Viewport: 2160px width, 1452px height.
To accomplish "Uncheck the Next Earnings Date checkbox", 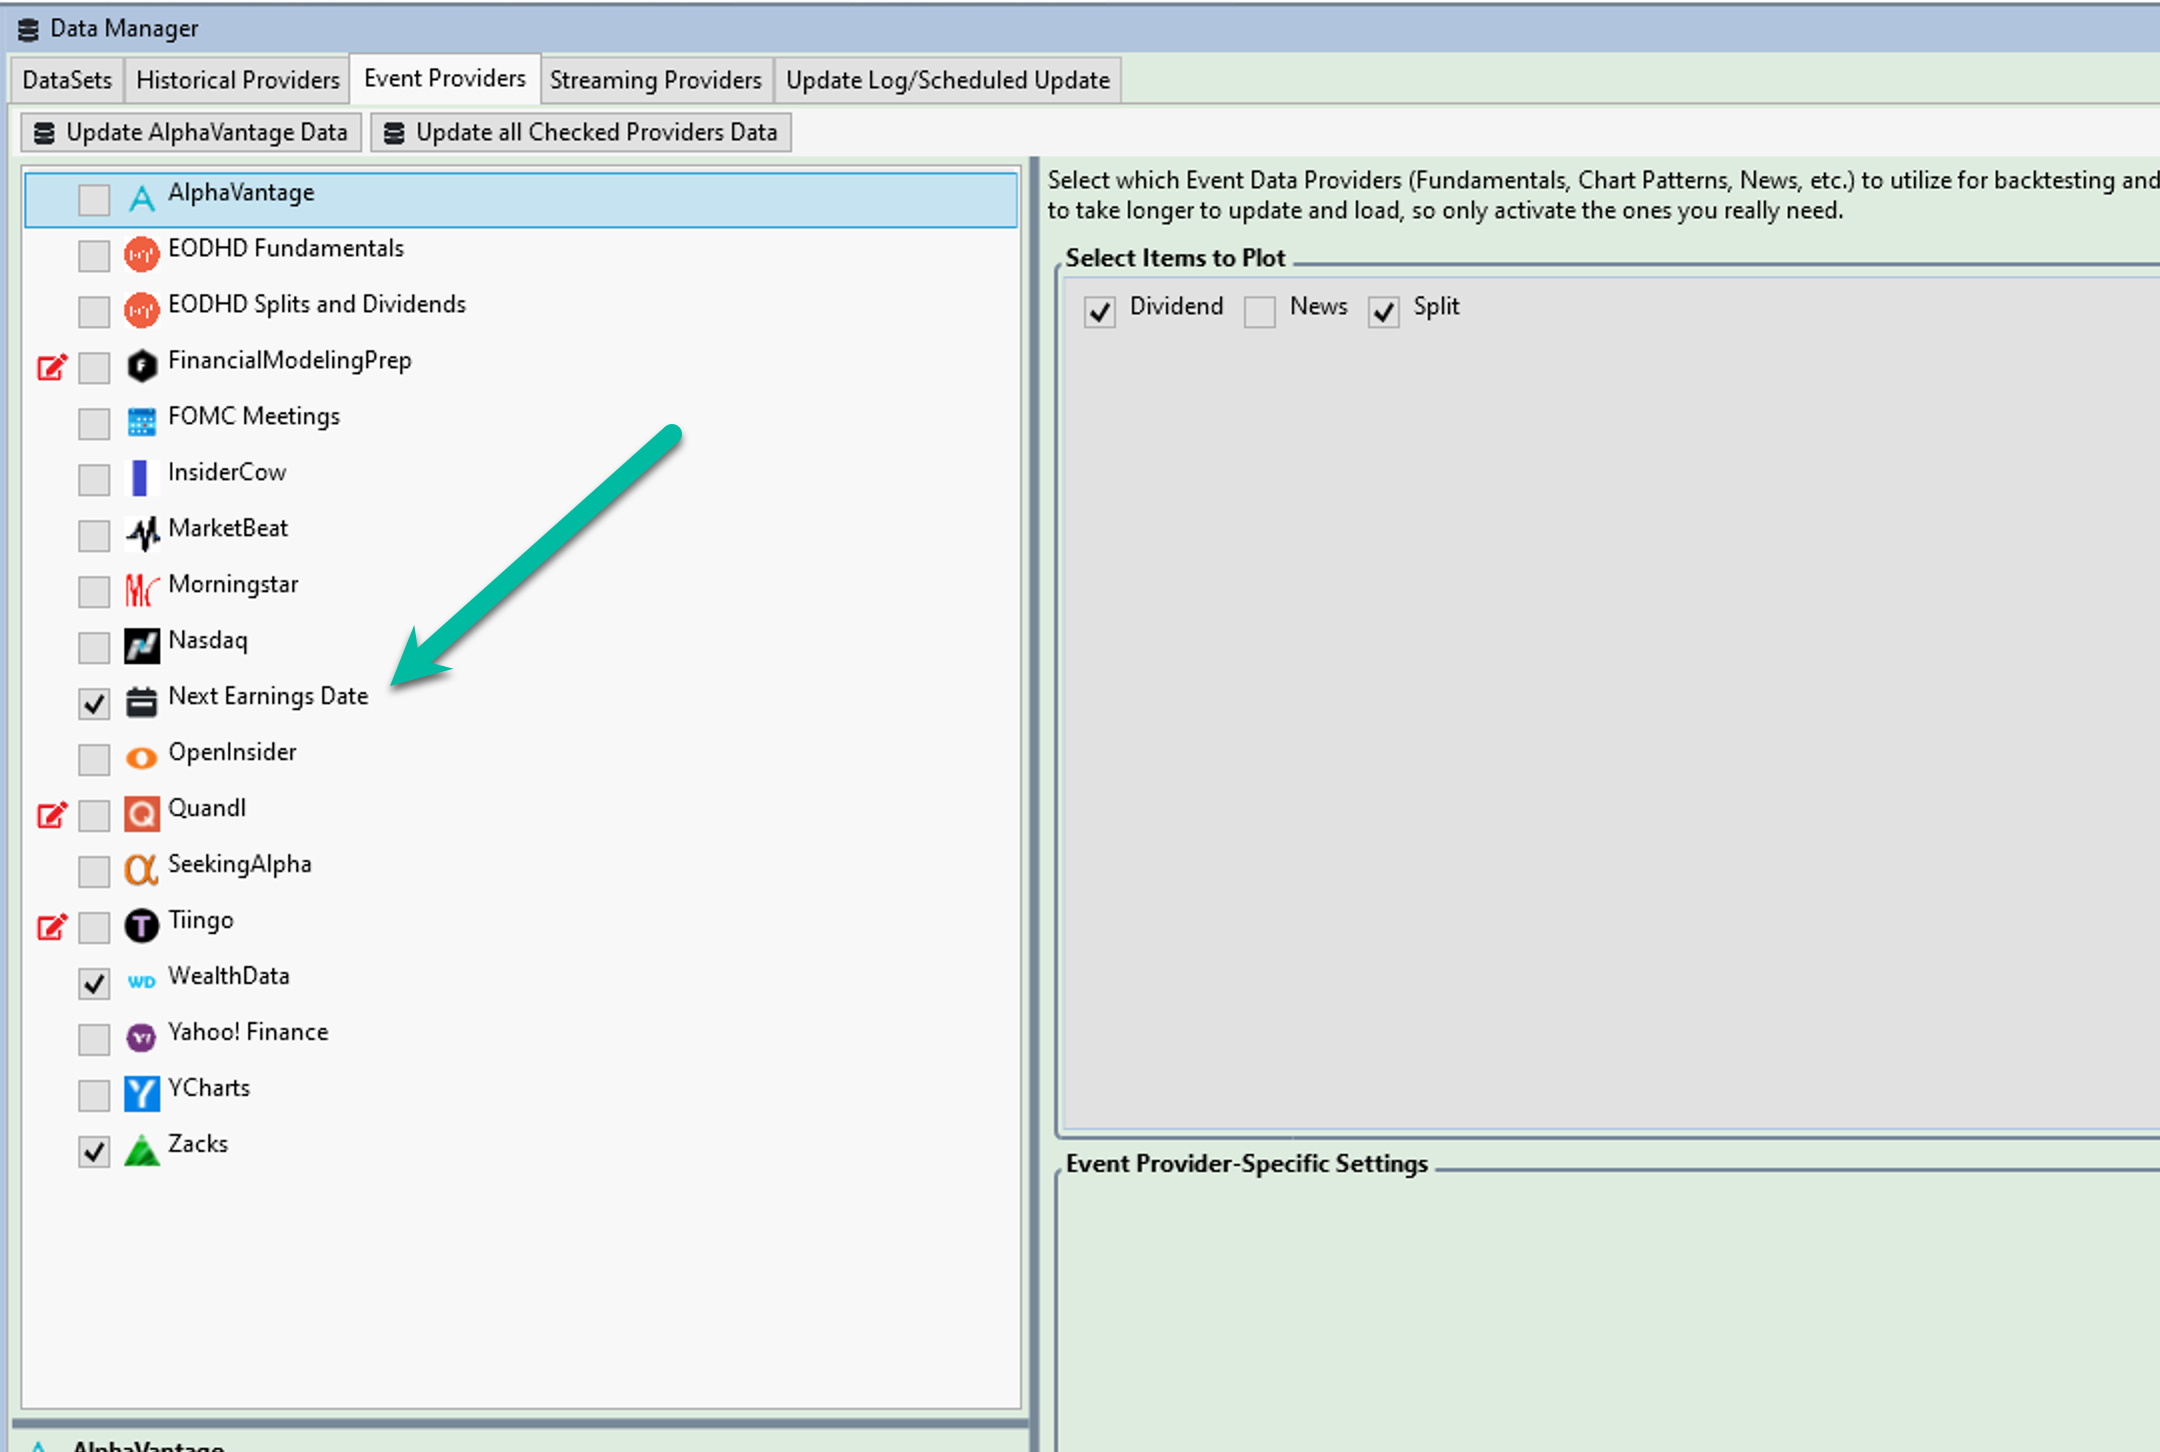I will 94,703.
